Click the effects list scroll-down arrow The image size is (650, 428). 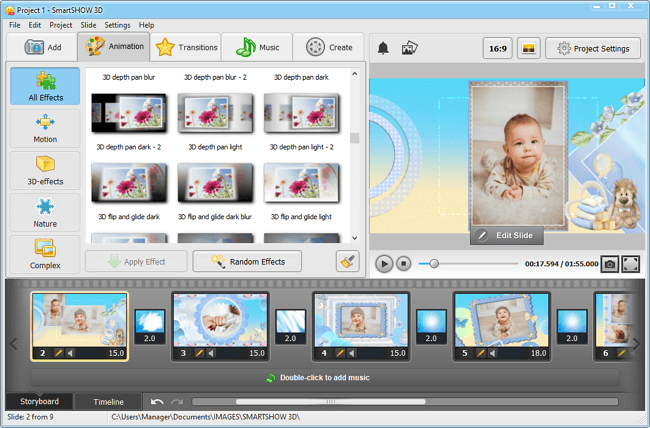pyautogui.click(x=354, y=238)
